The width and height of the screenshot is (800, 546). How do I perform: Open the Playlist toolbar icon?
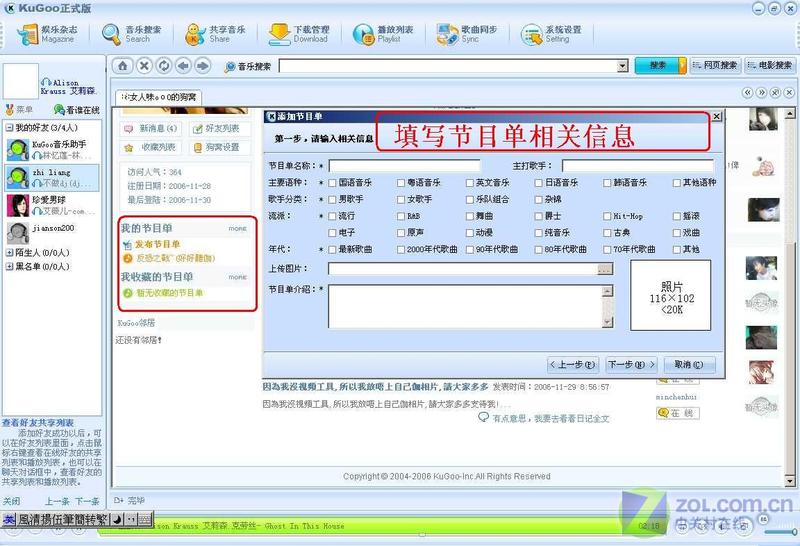coord(364,34)
